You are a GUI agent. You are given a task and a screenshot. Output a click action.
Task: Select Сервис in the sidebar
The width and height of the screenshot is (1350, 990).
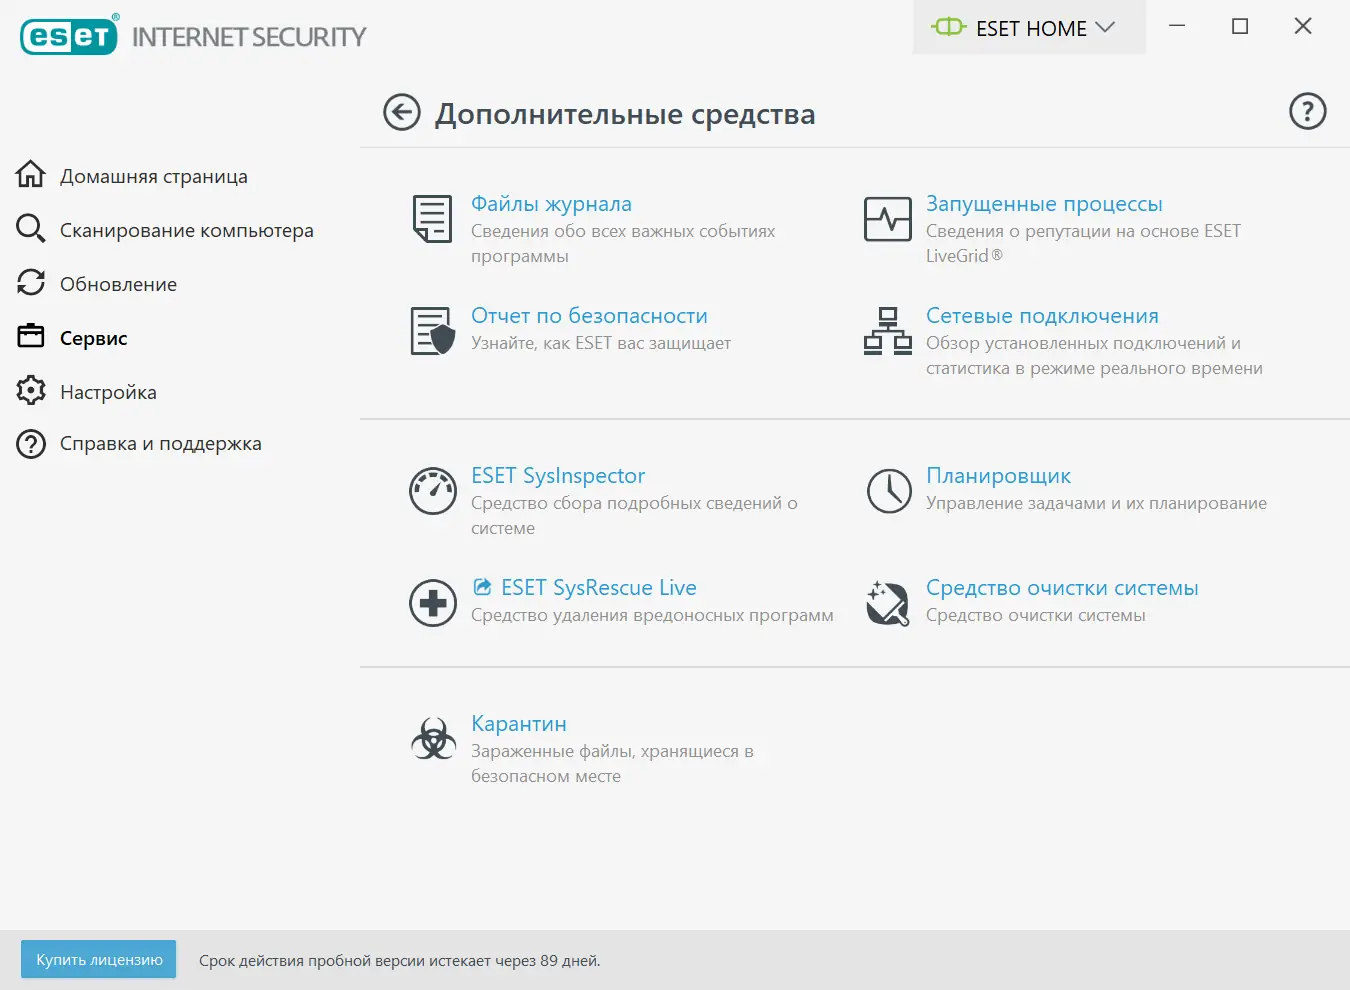[94, 338]
